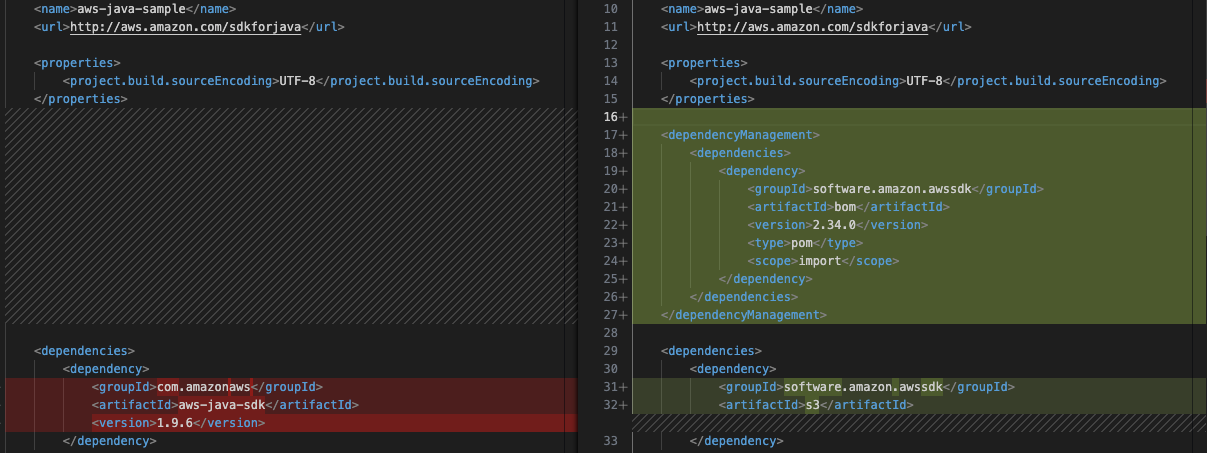Click the bom artifactId value
The height and width of the screenshot is (453, 1207).
pyautogui.click(x=846, y=207)
